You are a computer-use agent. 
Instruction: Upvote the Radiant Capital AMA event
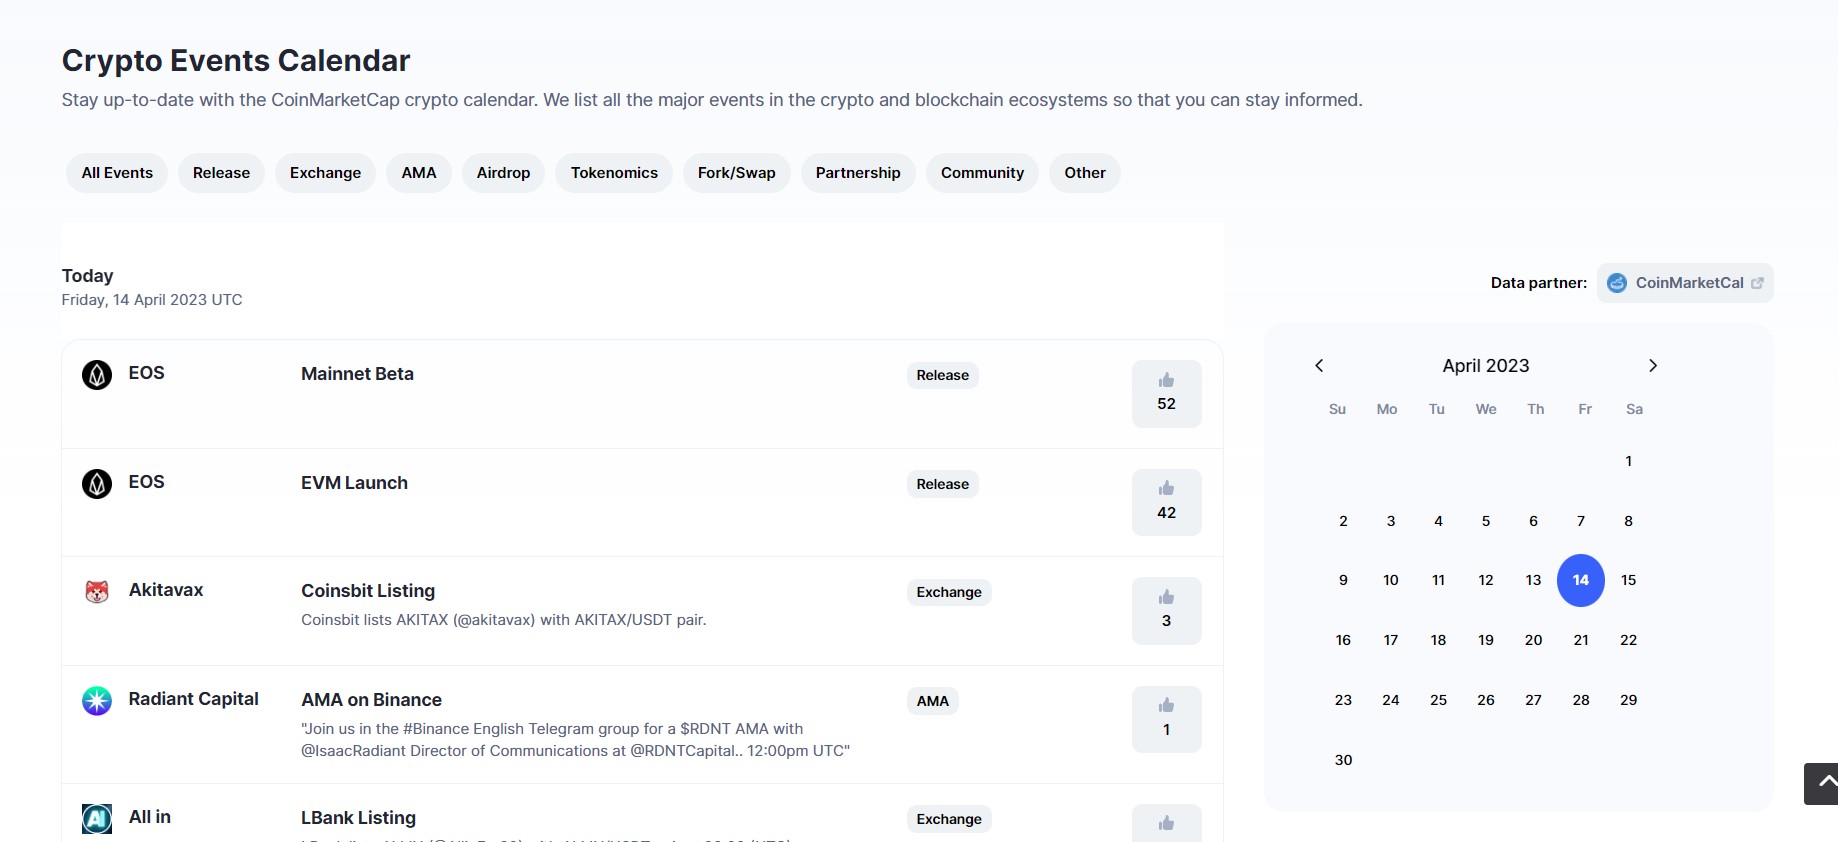(1166, 719)
